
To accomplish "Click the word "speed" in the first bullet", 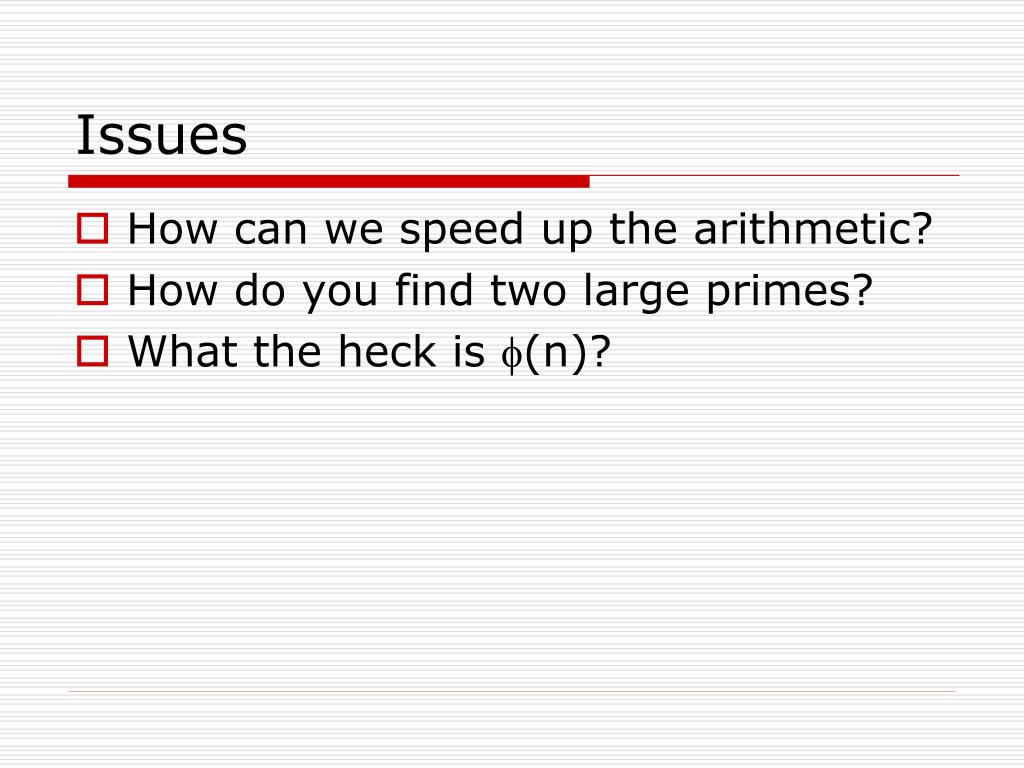I will (x=462, y=231).
